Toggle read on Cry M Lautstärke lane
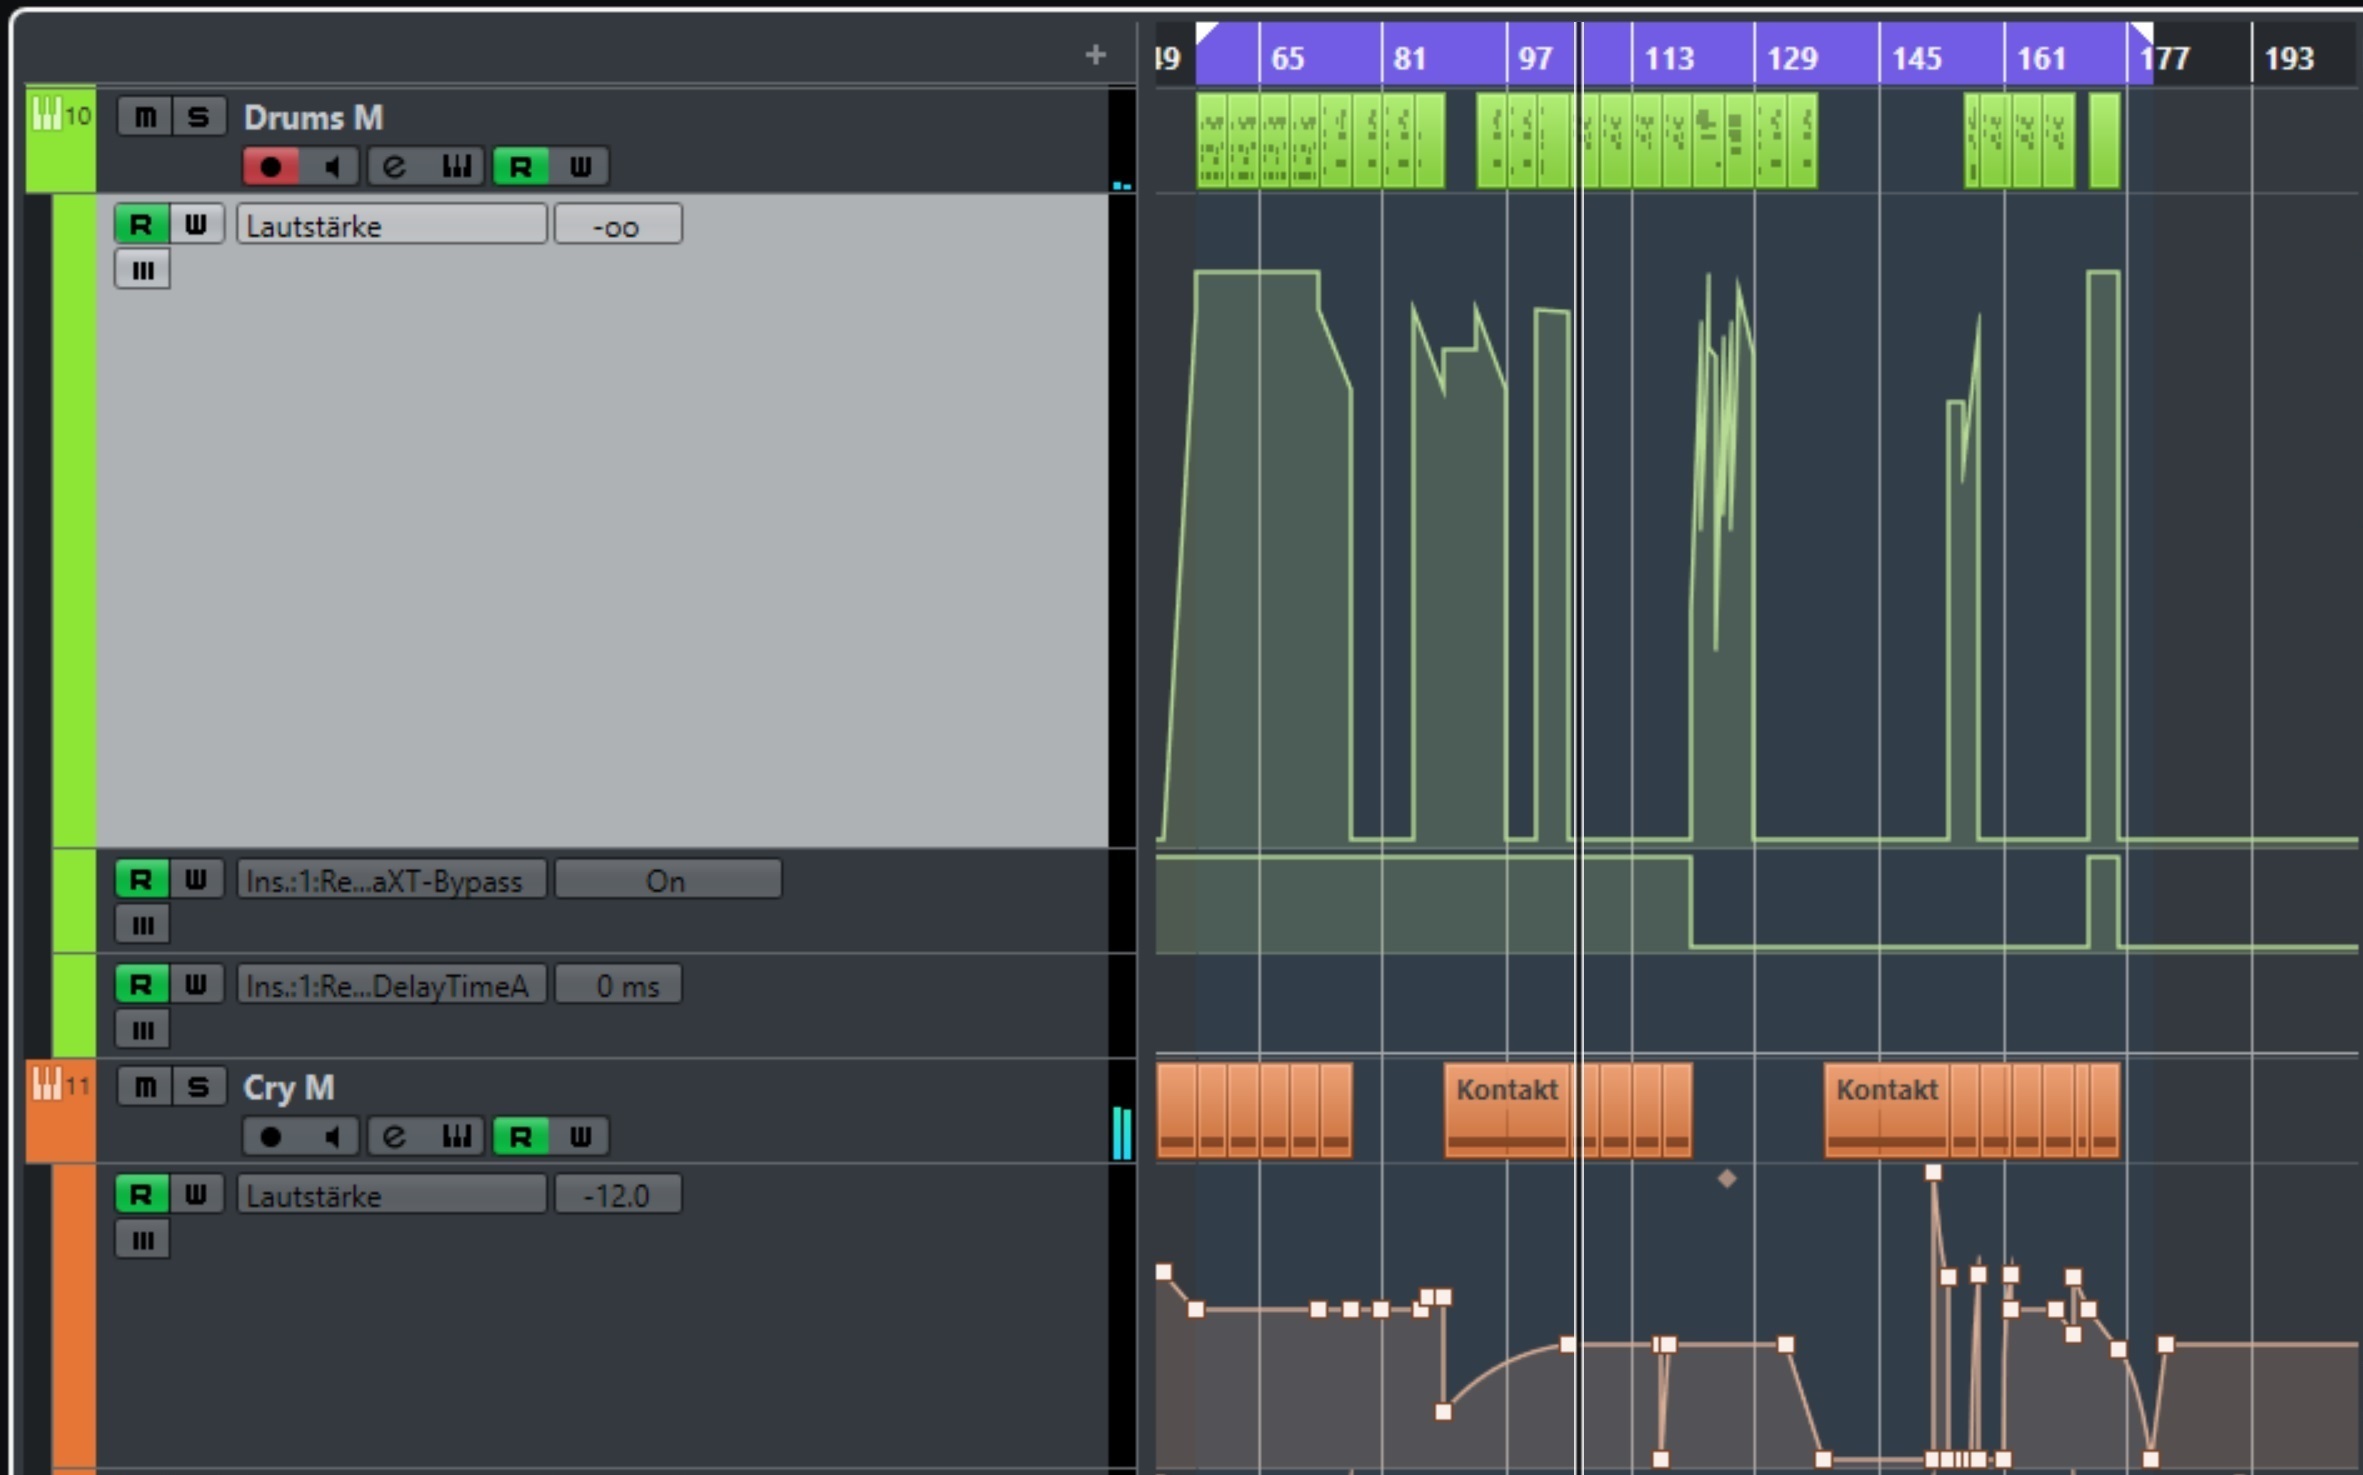 point(141,1194)
